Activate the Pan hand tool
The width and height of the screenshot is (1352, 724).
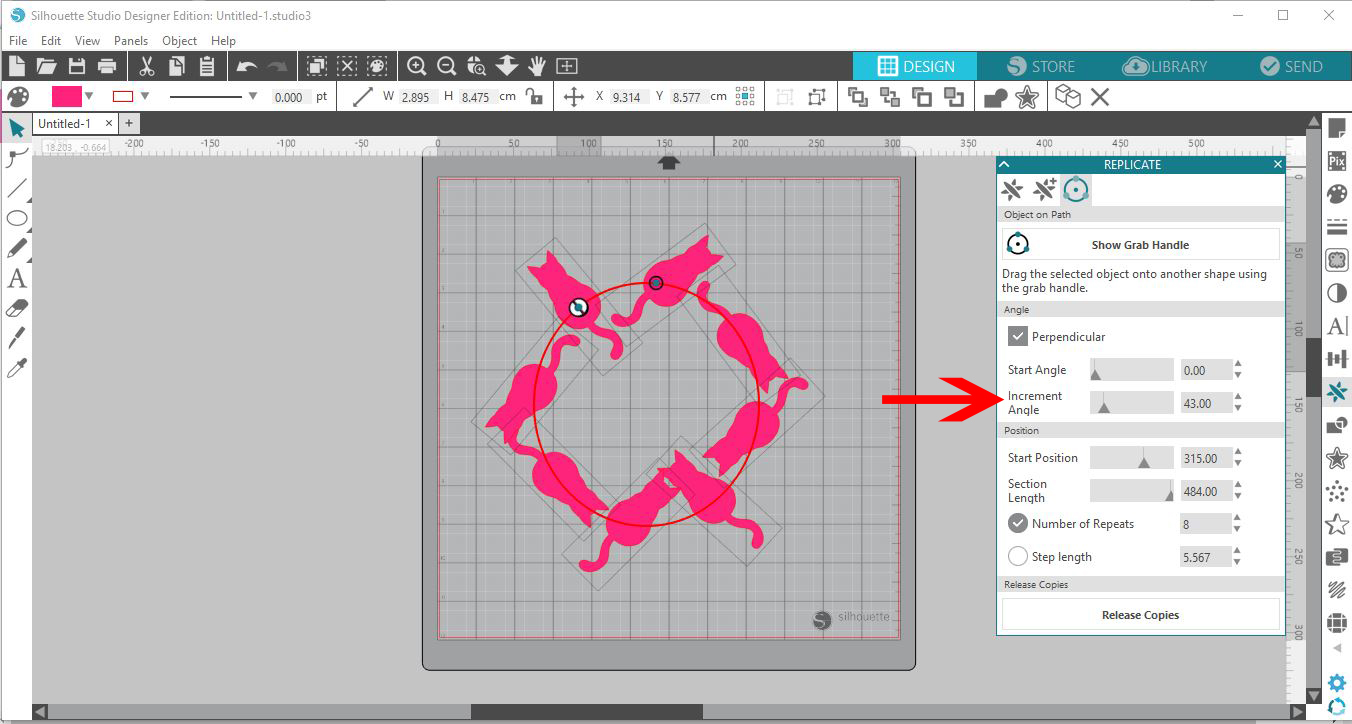[537, 66]
